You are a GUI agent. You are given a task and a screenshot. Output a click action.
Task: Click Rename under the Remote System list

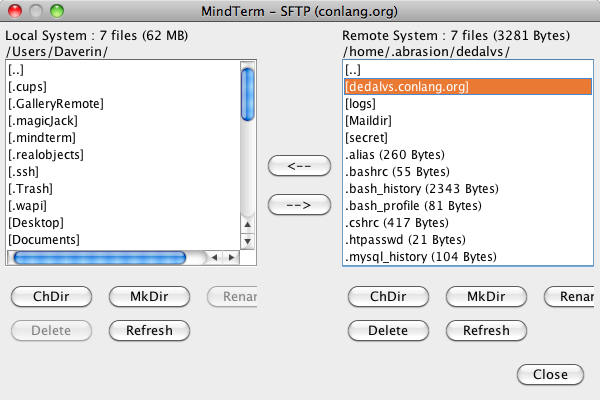point(569,297)
